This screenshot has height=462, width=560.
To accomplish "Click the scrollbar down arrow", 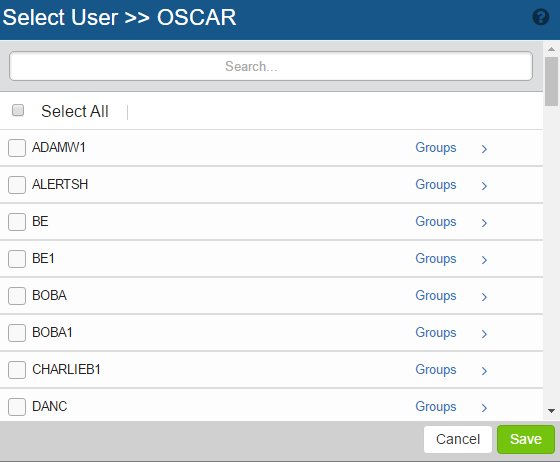I will [x=551, y=411].
